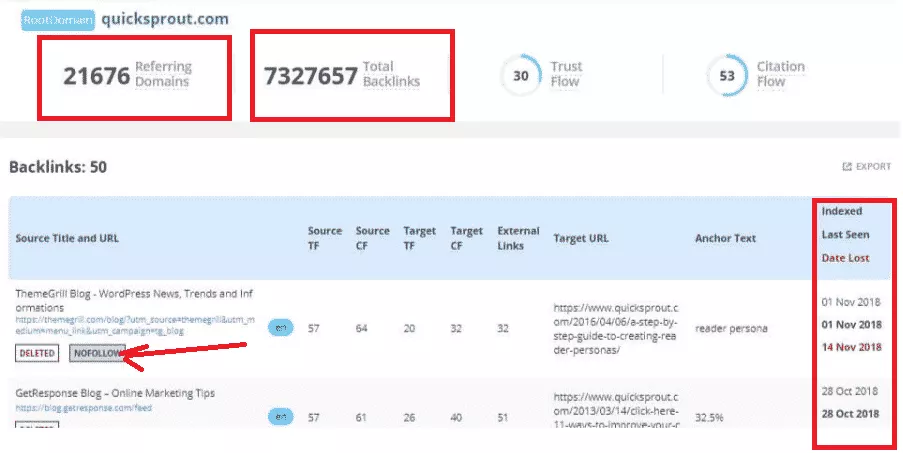Click the Date Lost column header
This screenshot has height=453, width=903.
[x=845, y=258]
